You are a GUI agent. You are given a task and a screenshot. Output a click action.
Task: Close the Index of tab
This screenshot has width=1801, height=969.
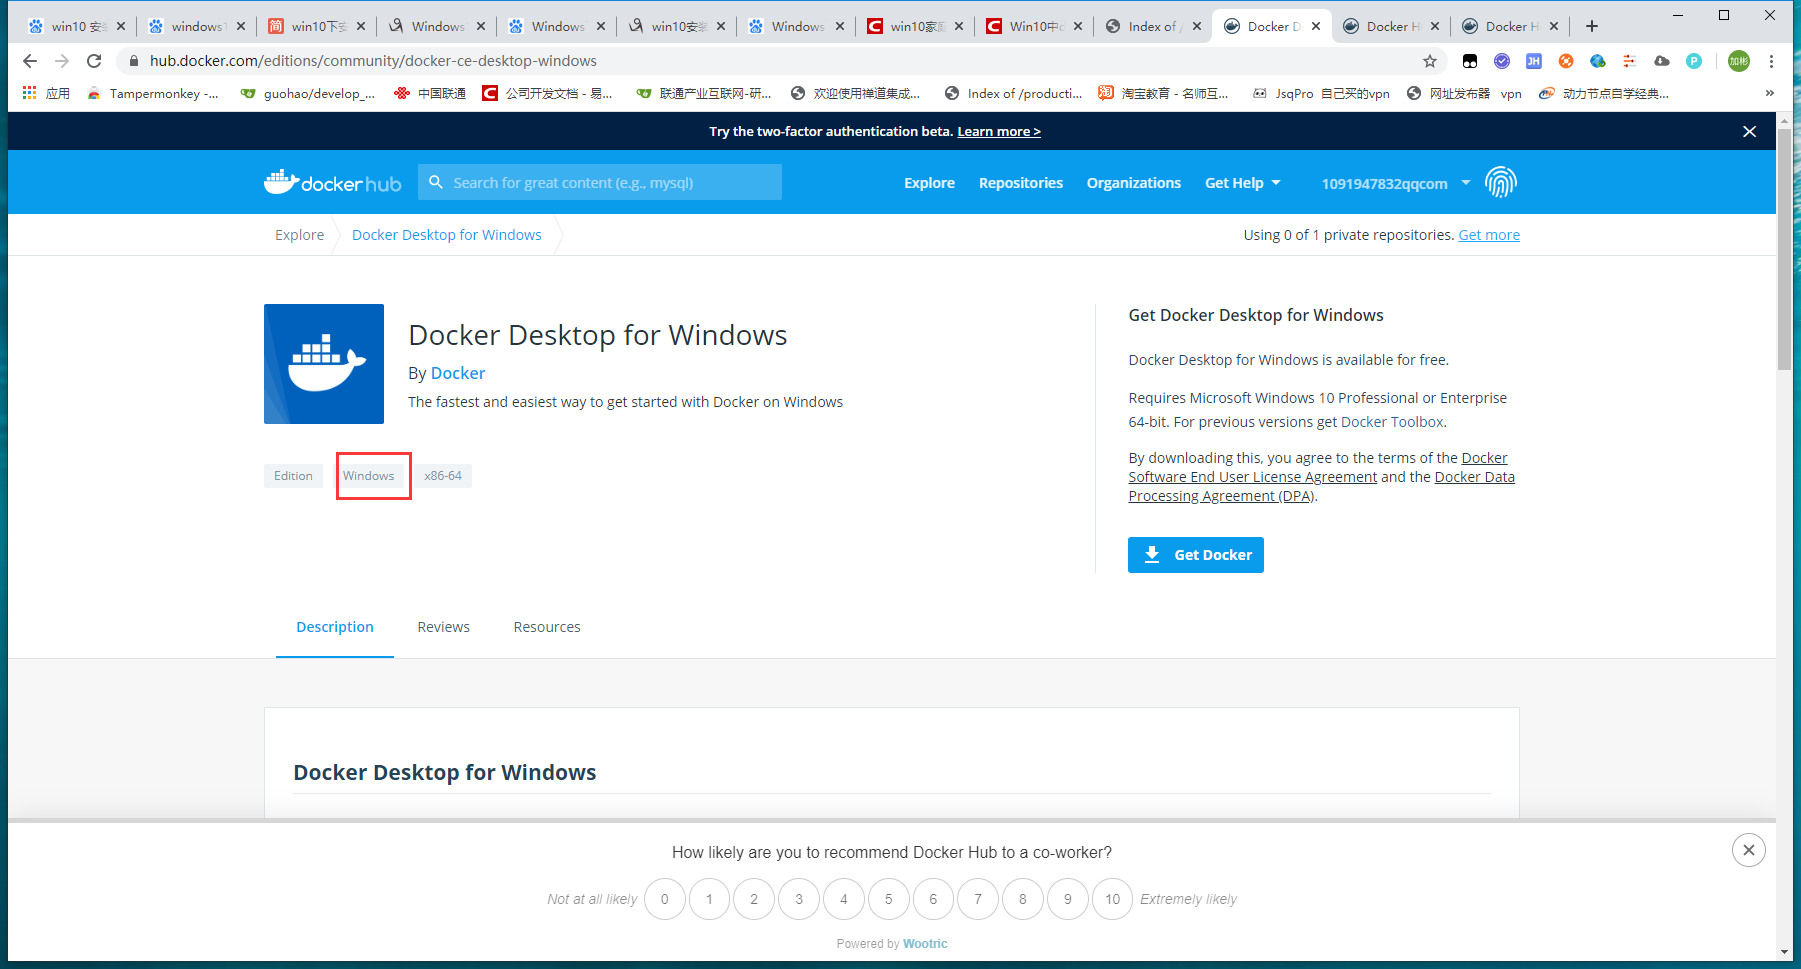[x=1197, y=26]
